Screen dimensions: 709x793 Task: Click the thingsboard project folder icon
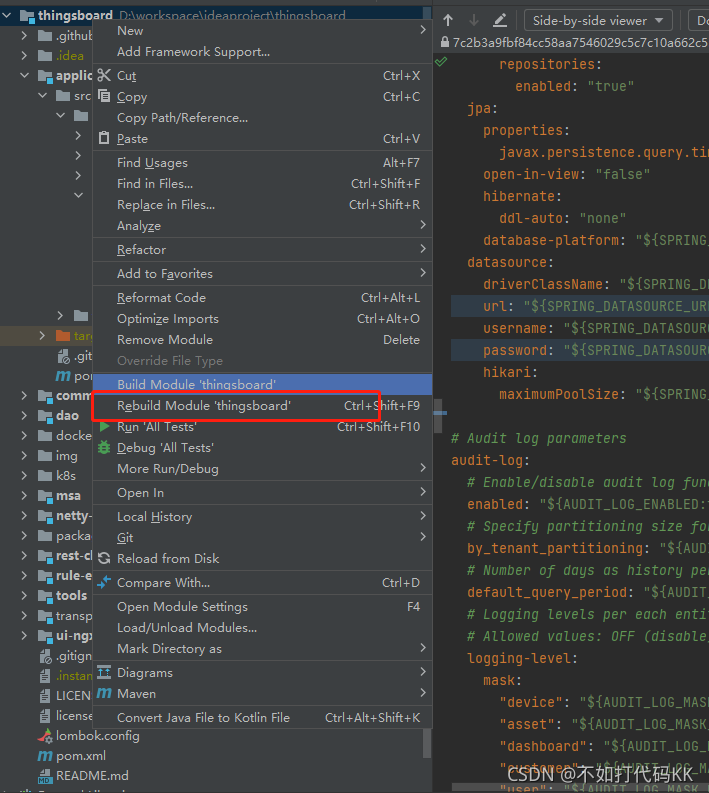pyautogui.click(x=27, y=16)
